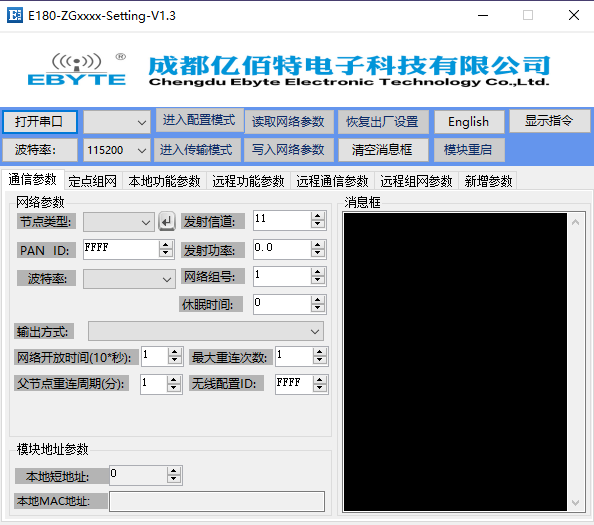Image resolution: width=594 pixels, height=525 pixels.
Task: Expand the 节点类型 dropdown
Action: (x=119, y=222)
